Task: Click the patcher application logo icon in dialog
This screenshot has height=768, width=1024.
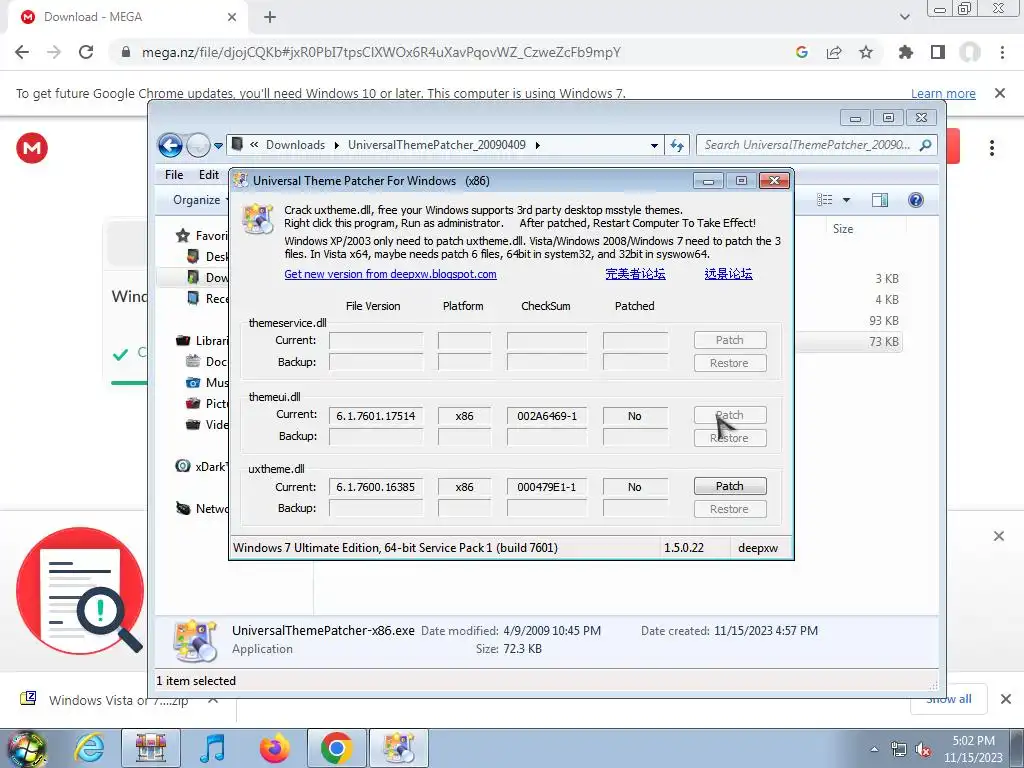Action: pyautogui.click(x=257, y=219)
